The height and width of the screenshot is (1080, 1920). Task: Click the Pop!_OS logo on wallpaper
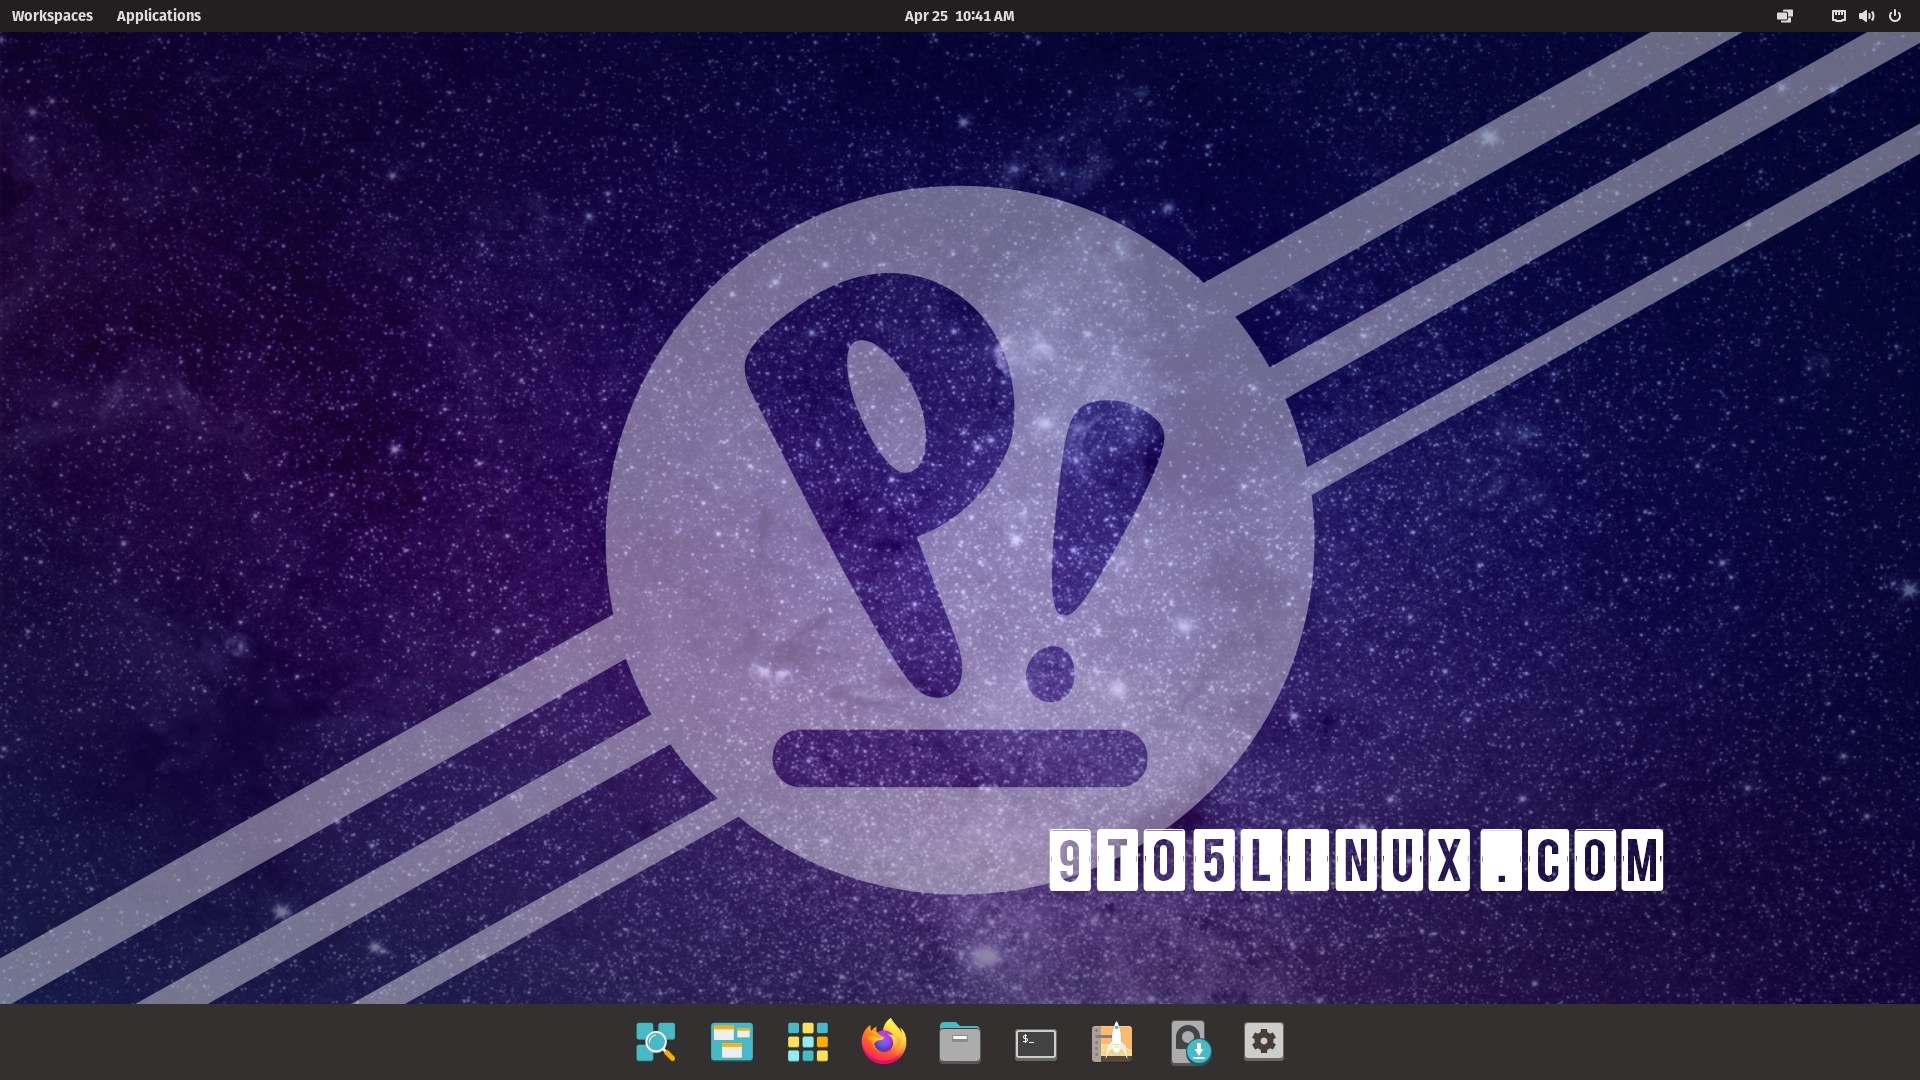click(960, 540)
